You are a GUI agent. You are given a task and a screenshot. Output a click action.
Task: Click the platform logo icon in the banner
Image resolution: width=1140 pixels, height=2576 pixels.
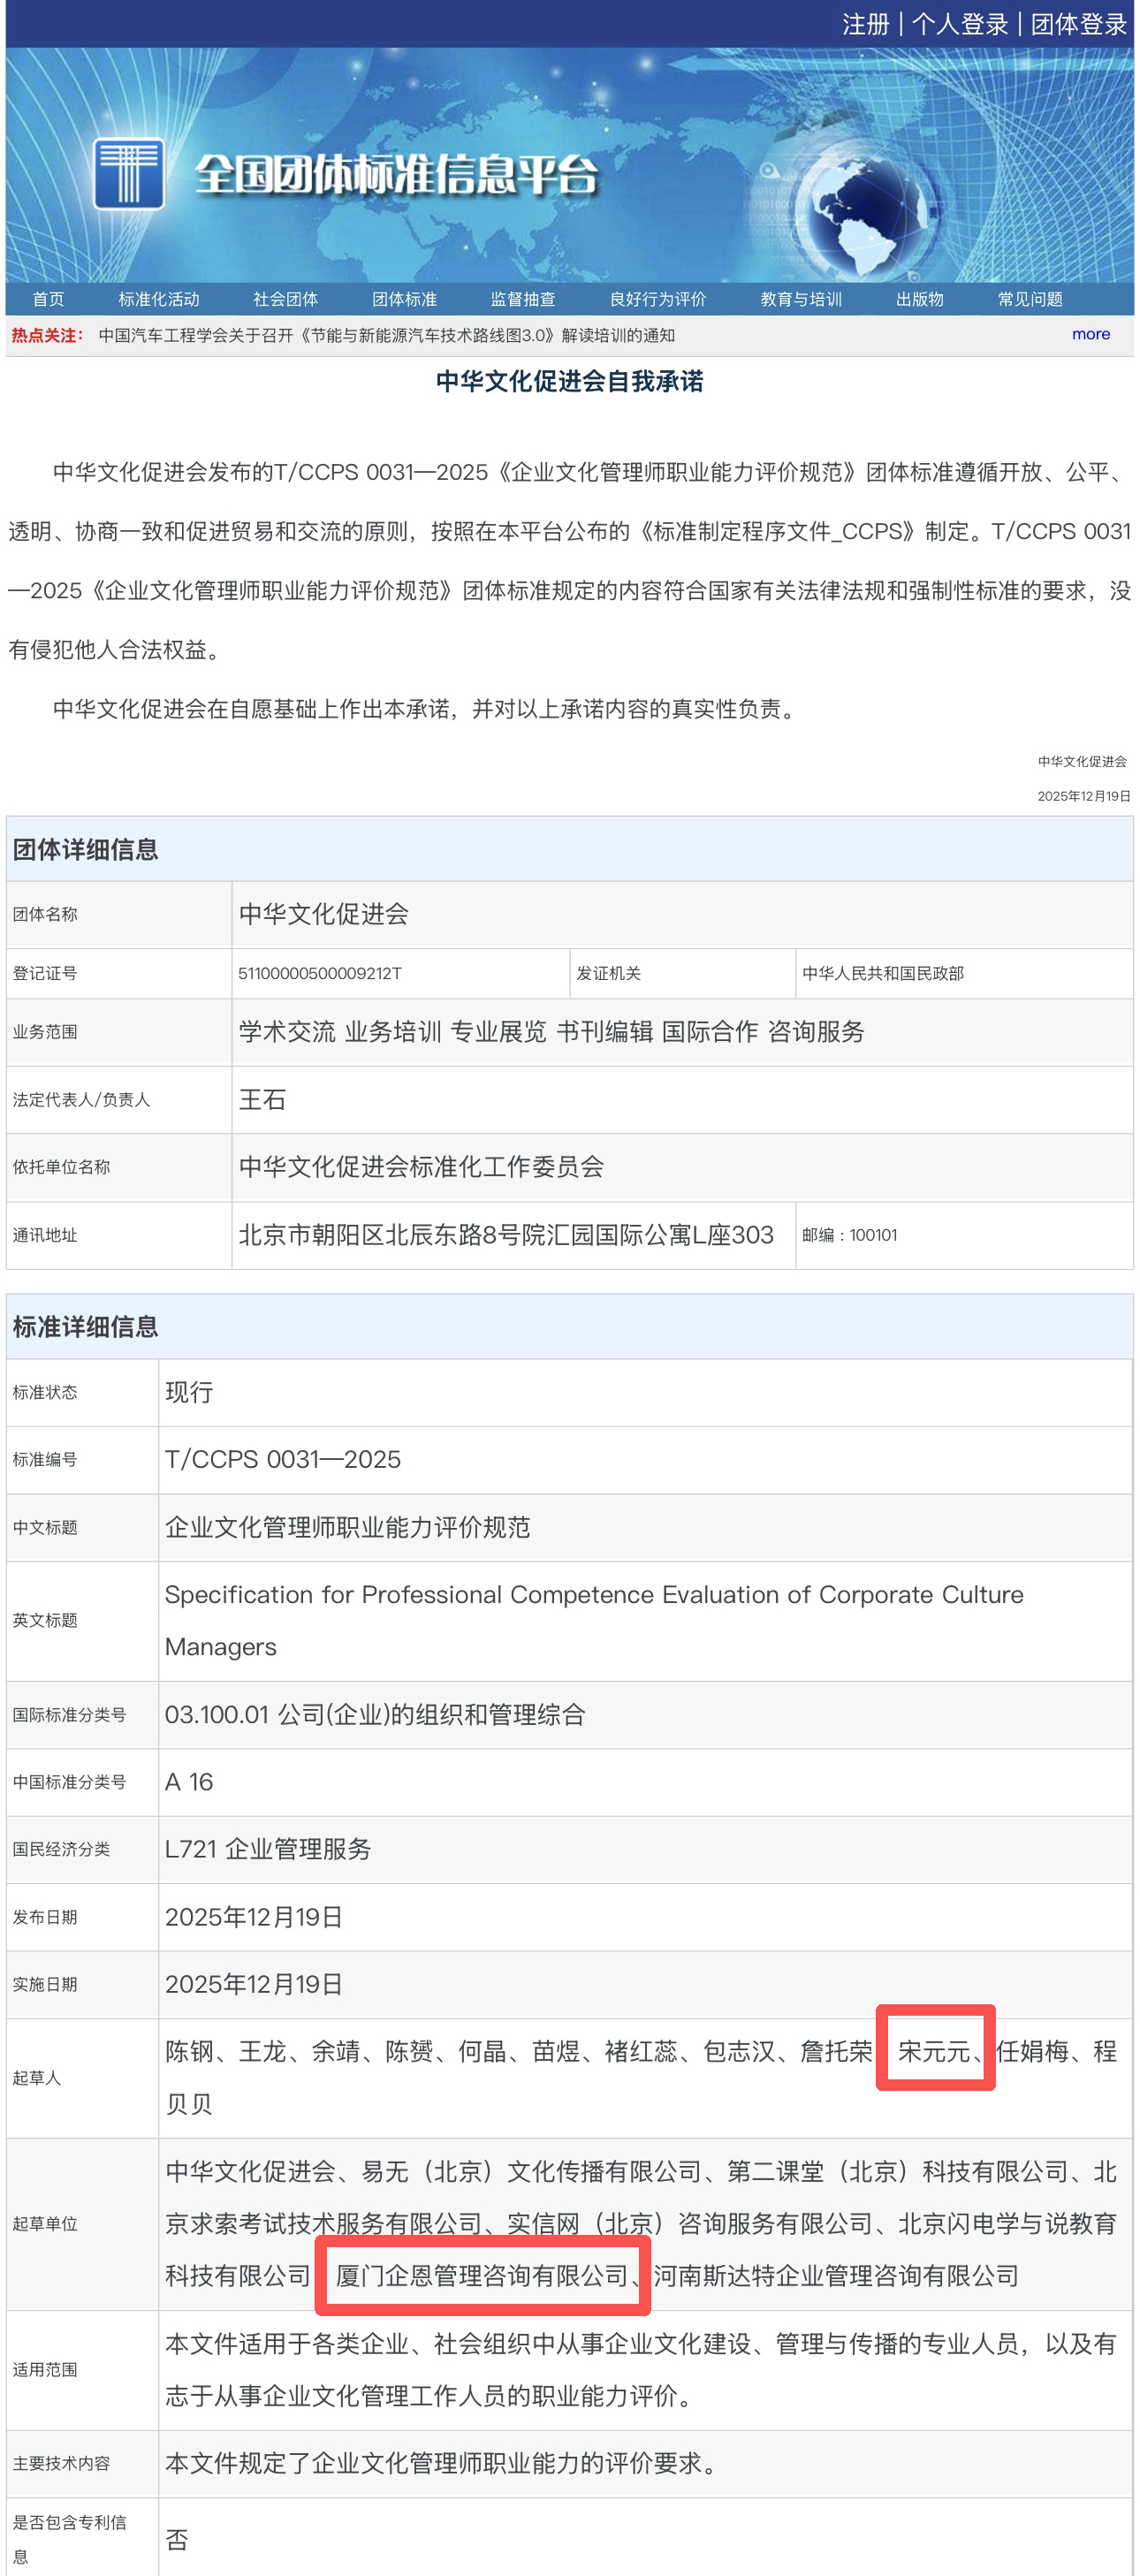pyautogui.click(x=129, y=174)
